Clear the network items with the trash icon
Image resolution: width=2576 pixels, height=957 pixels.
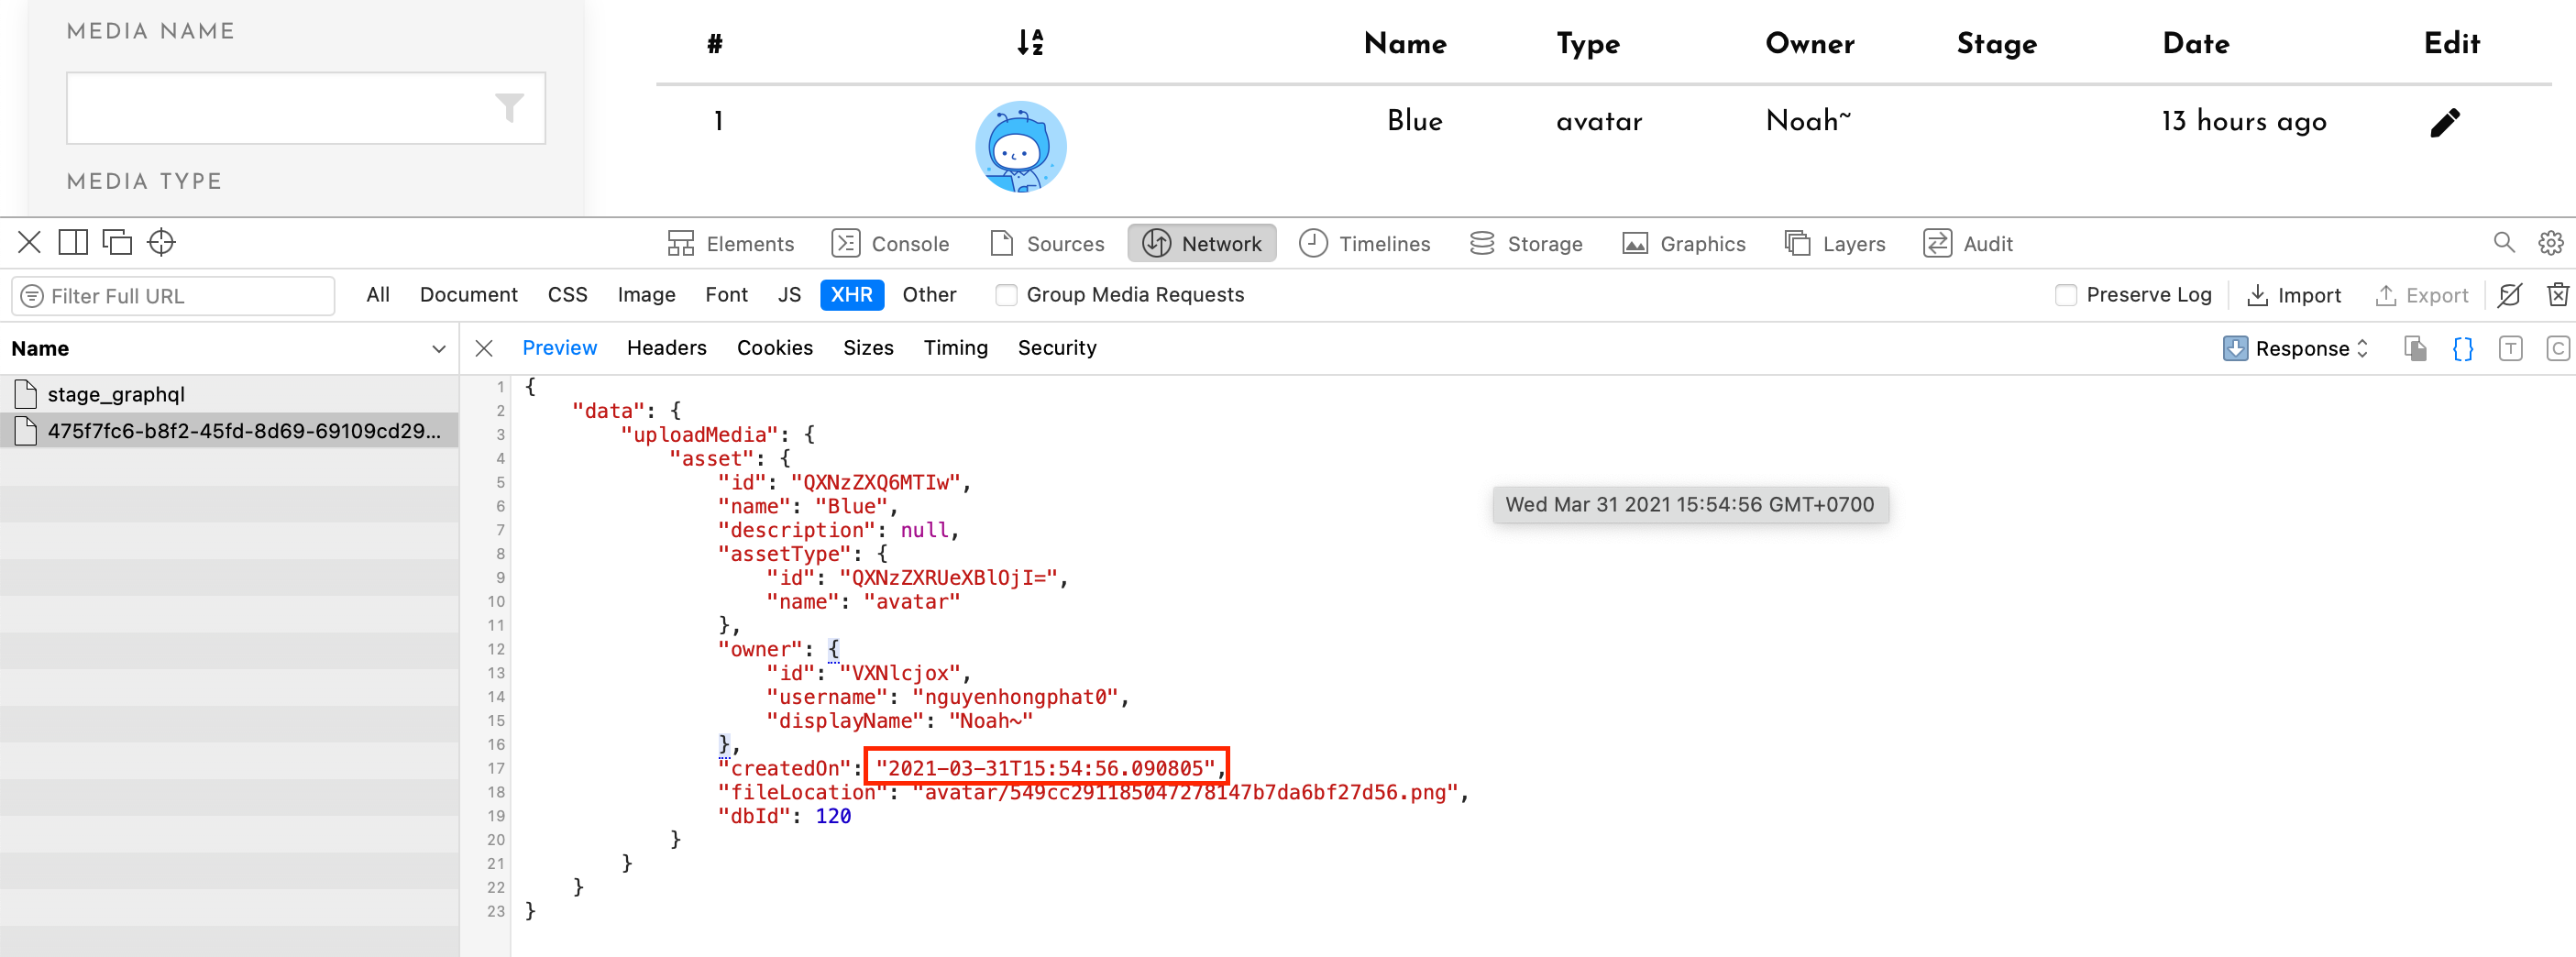click(x=2557, y=295)
